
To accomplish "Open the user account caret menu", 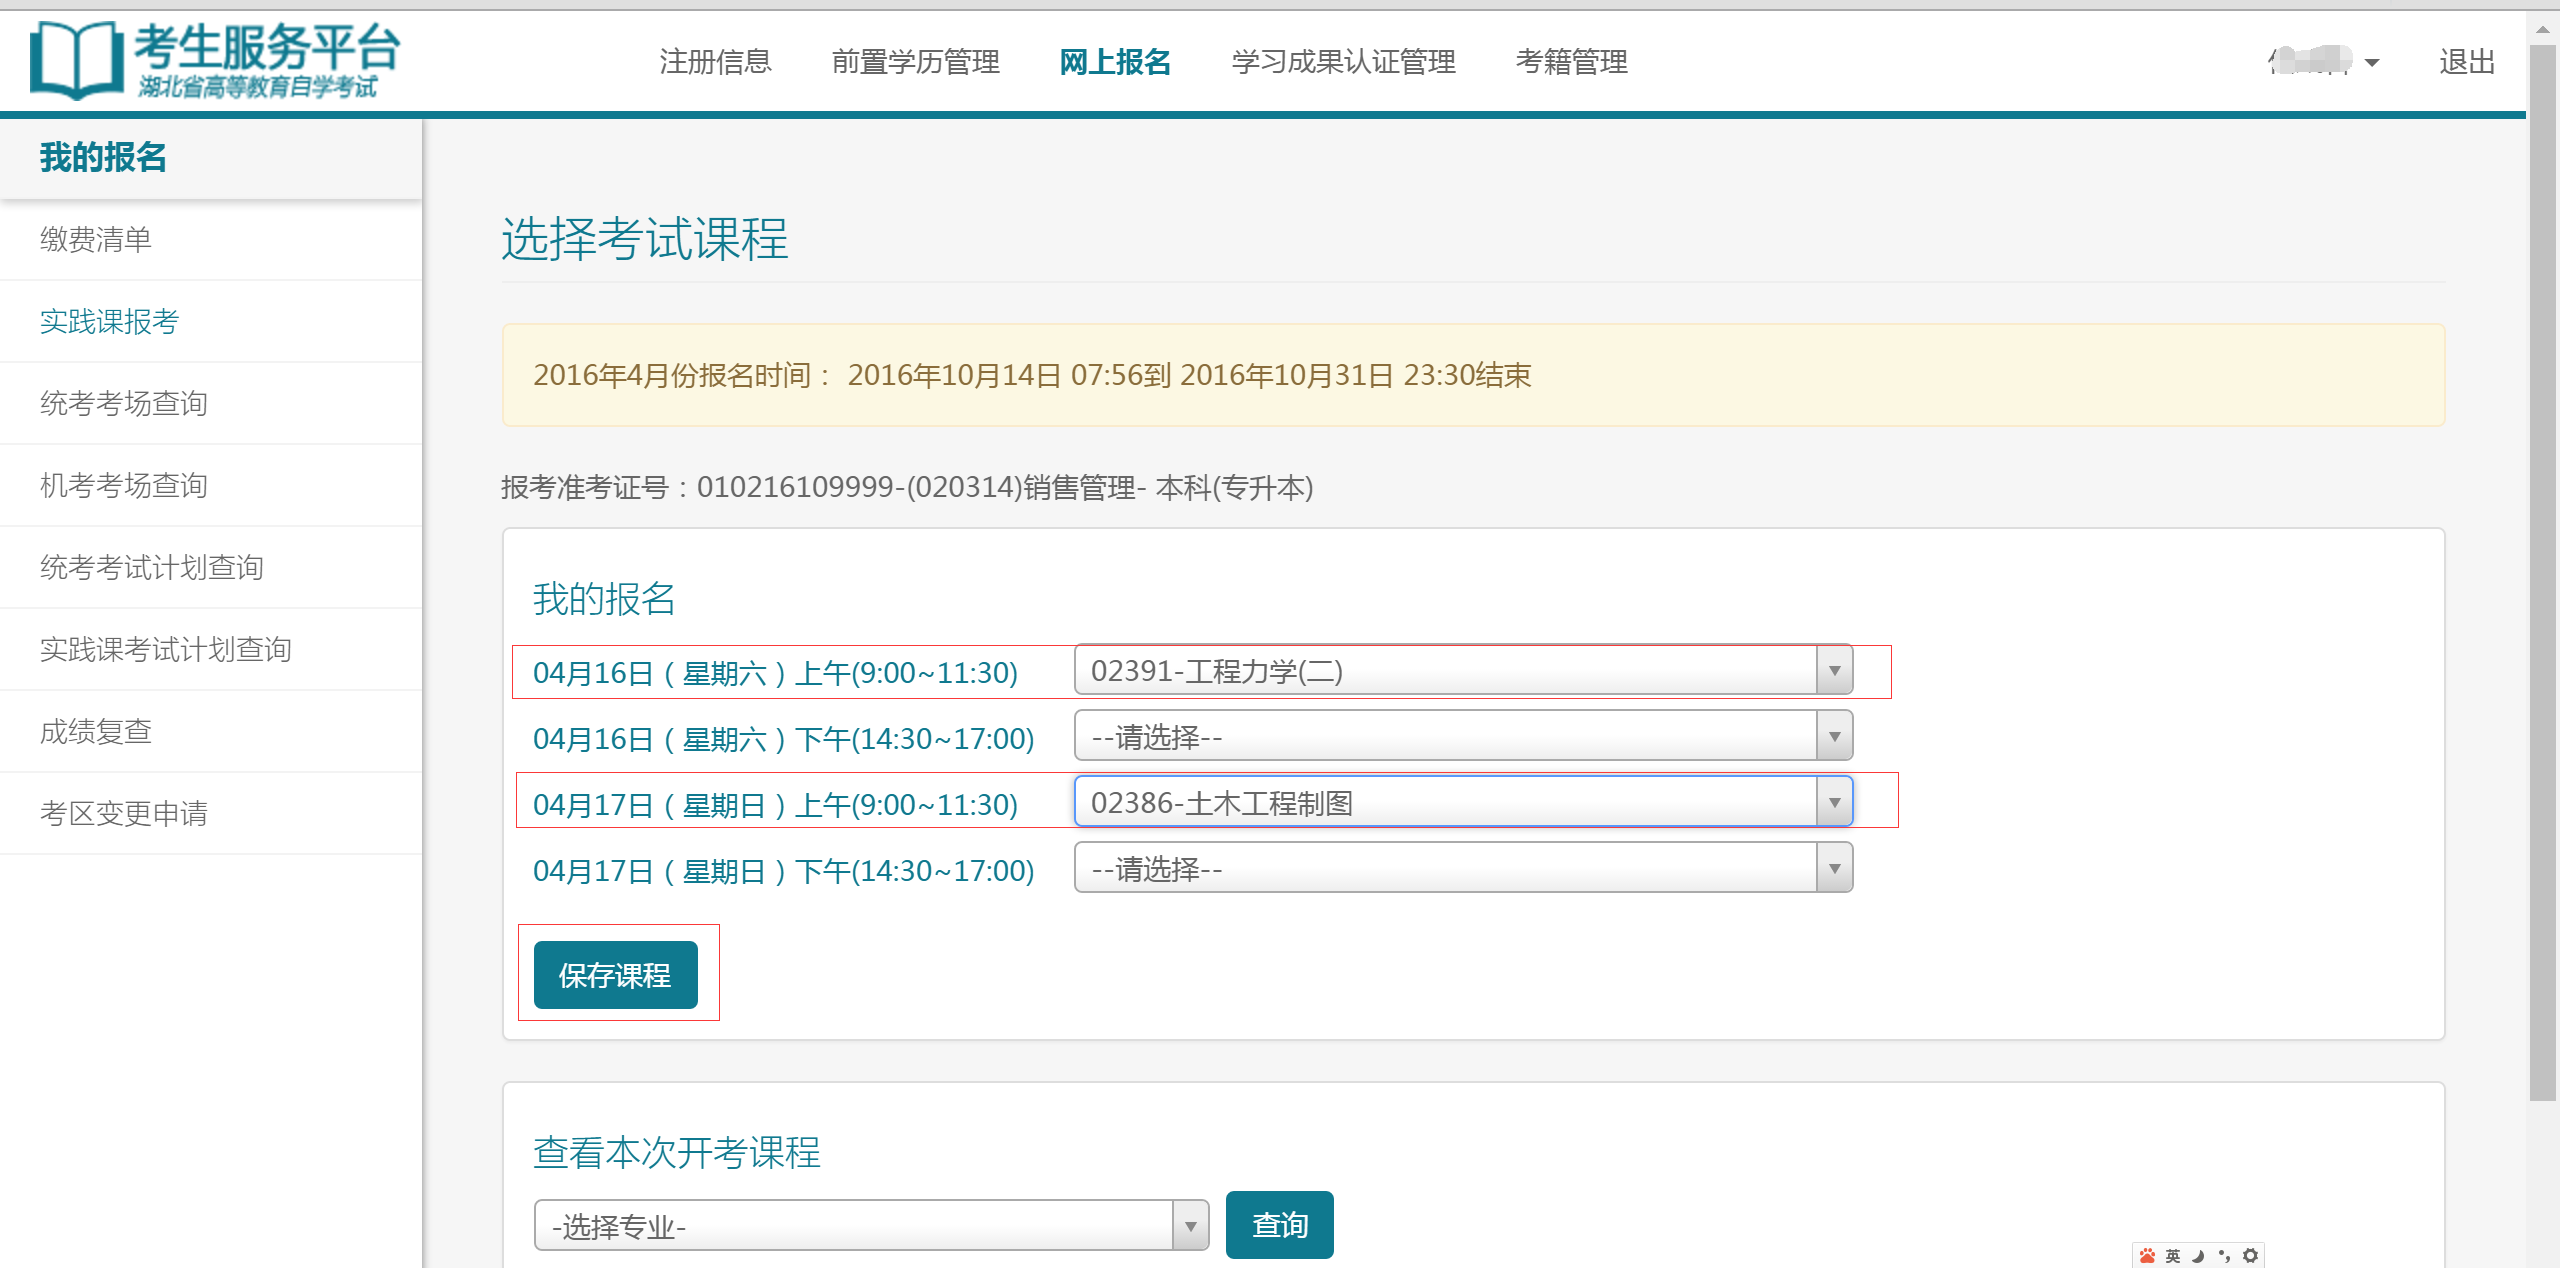I will pyautogui.click(x=2372, y=63).
